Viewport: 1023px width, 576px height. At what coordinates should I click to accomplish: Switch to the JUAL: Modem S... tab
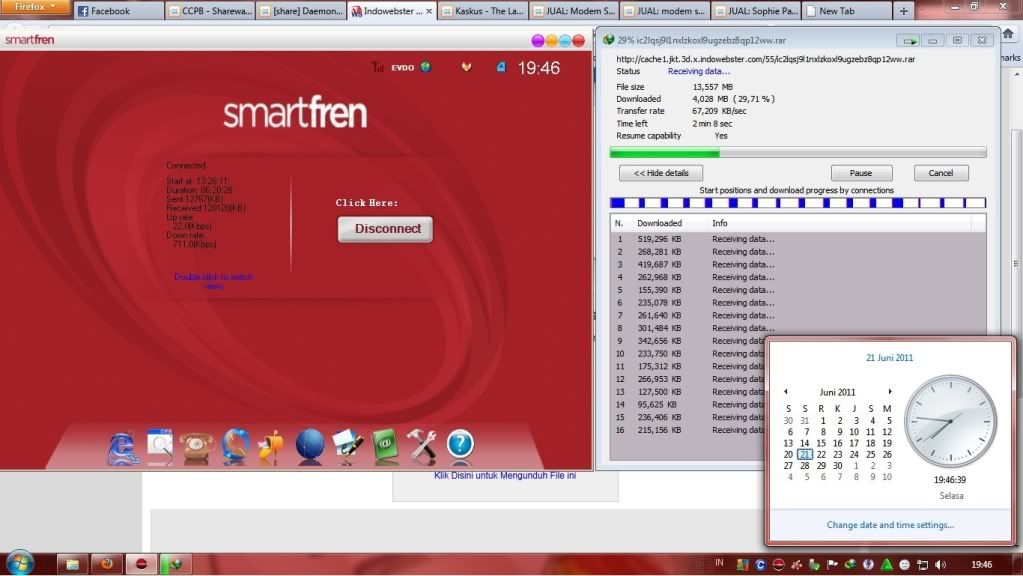click(x=573, y=11)
